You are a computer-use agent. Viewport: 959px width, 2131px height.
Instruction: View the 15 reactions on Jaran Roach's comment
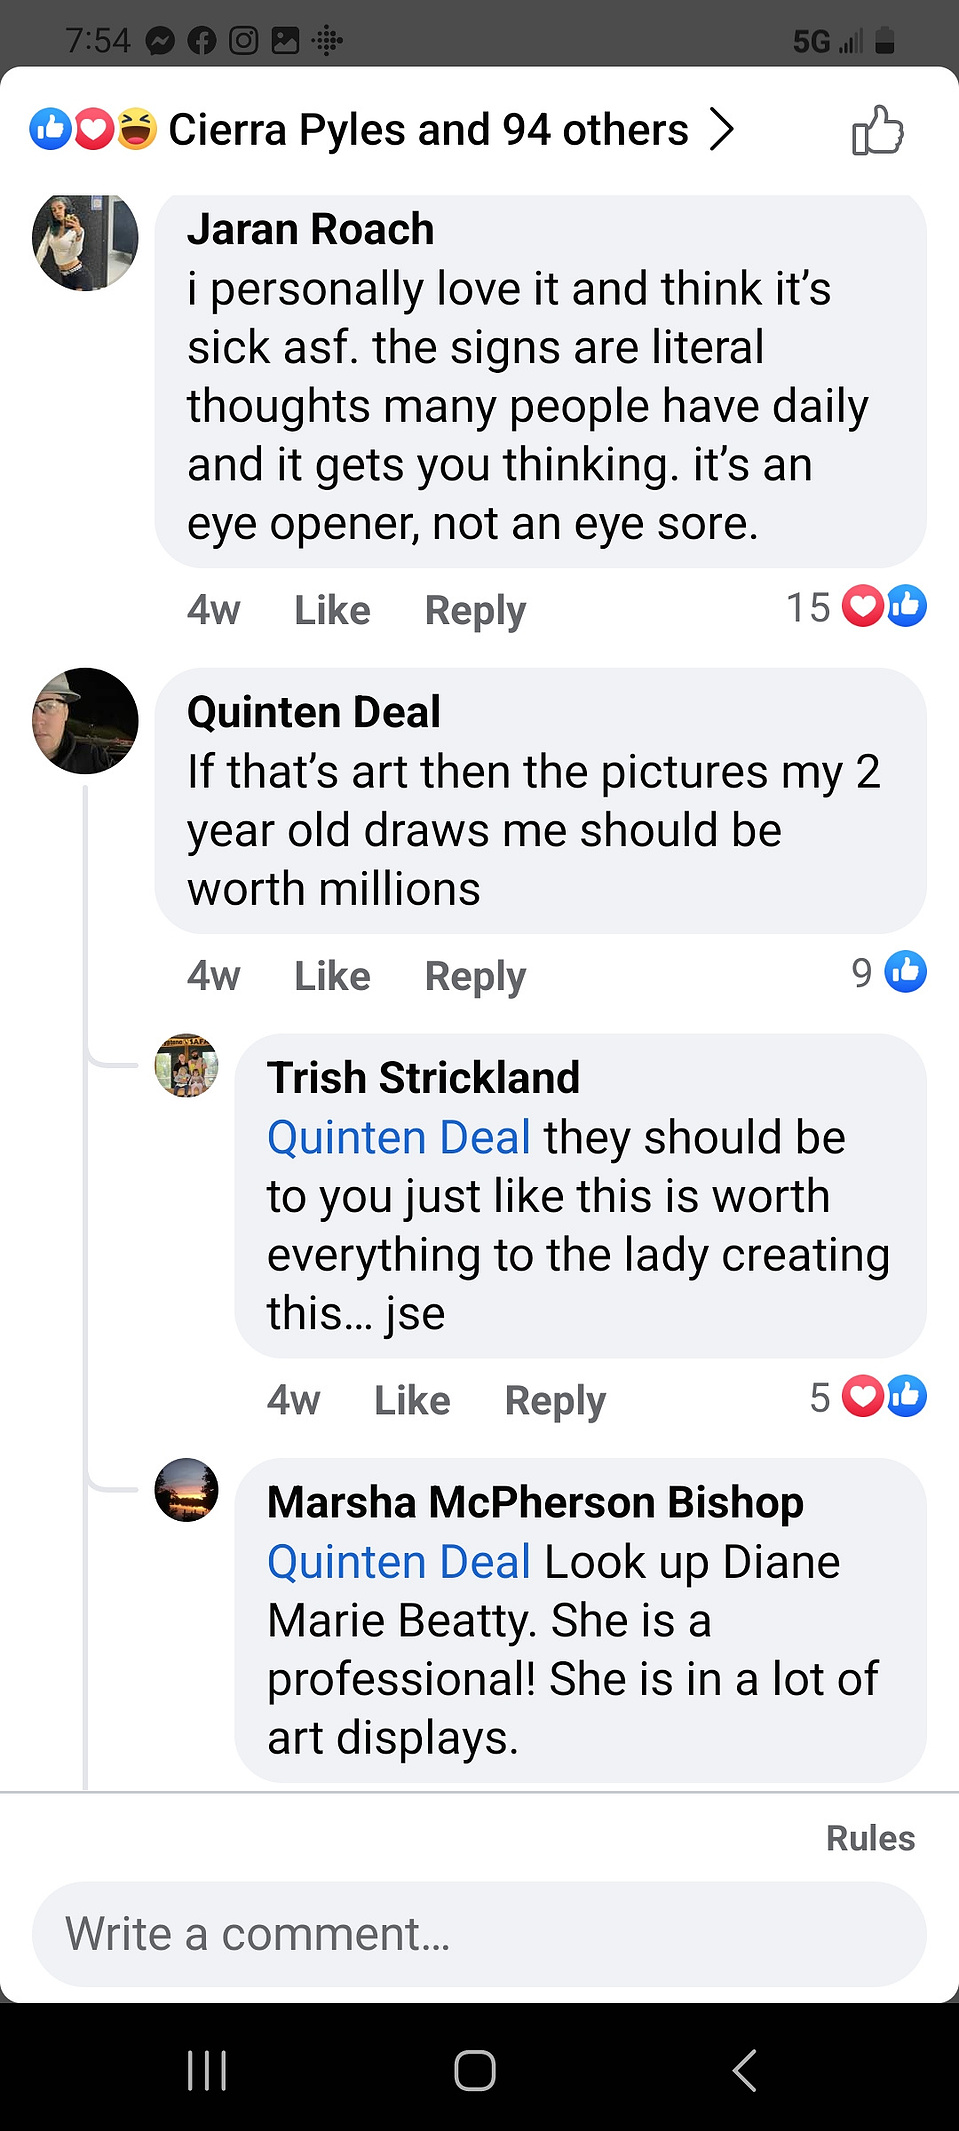point(856,607)
